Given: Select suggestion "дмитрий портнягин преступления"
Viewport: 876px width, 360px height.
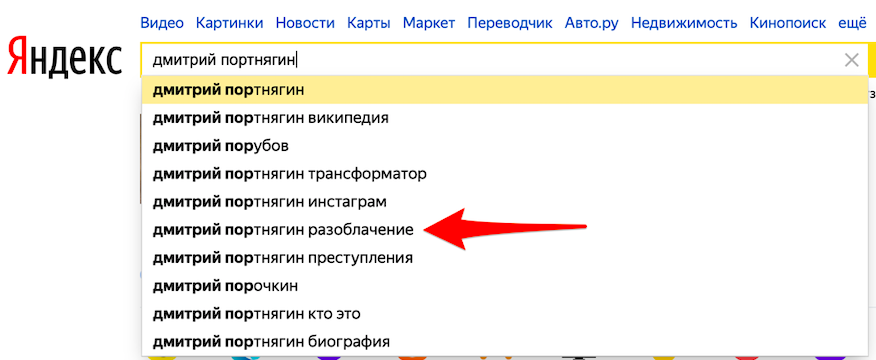Looking at the screenshot, I should pos(504,258).
